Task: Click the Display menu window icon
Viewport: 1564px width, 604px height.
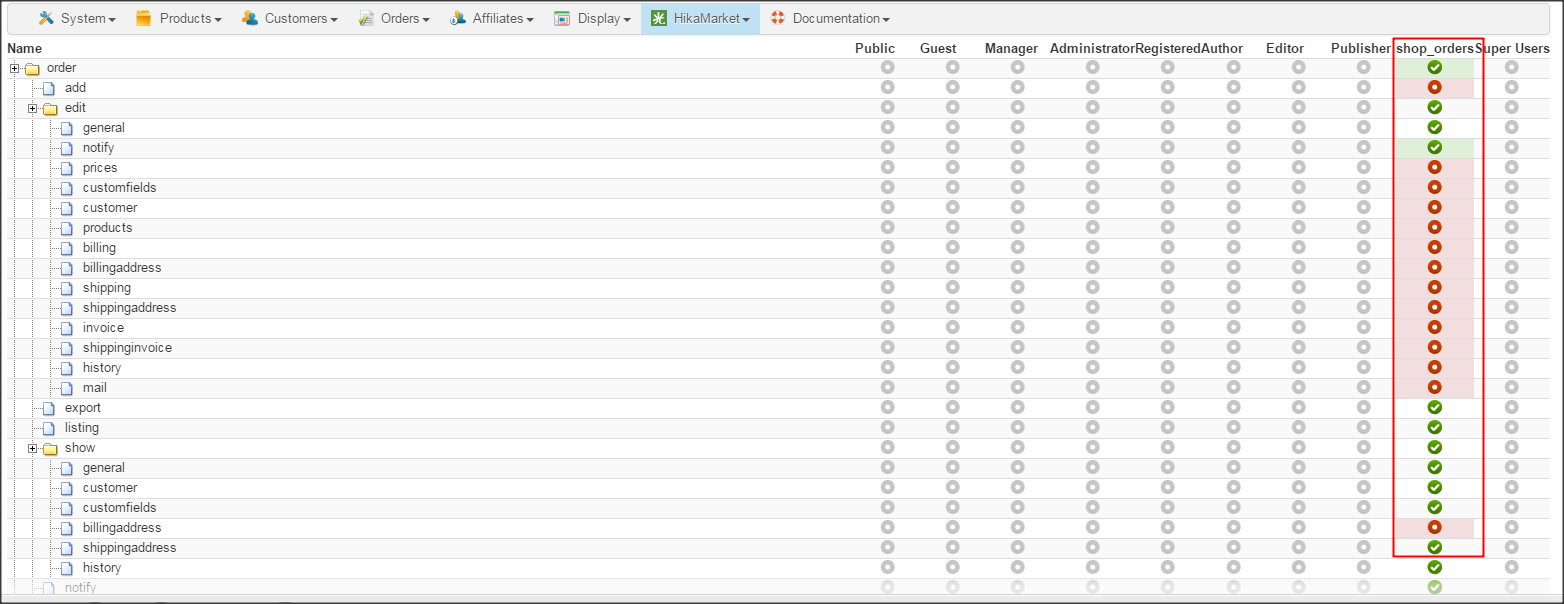Action: click(x=562, y=18)
